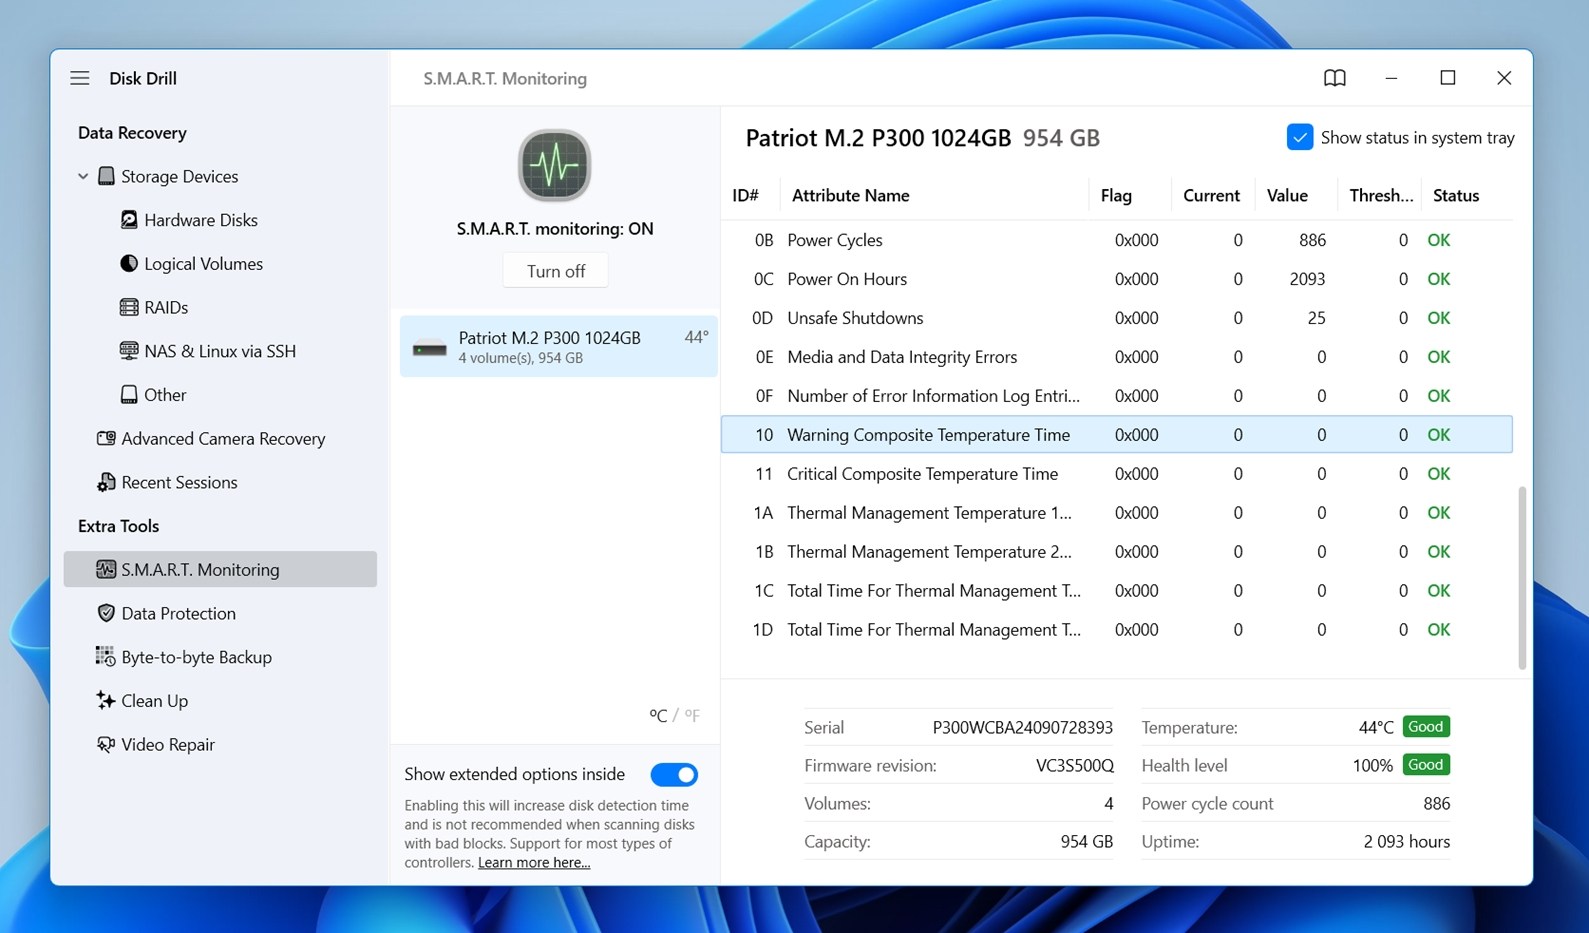Select the Unsafe Shutdowns row
The height and width of the screenshot is (933, 1589).
point(1117,318)
